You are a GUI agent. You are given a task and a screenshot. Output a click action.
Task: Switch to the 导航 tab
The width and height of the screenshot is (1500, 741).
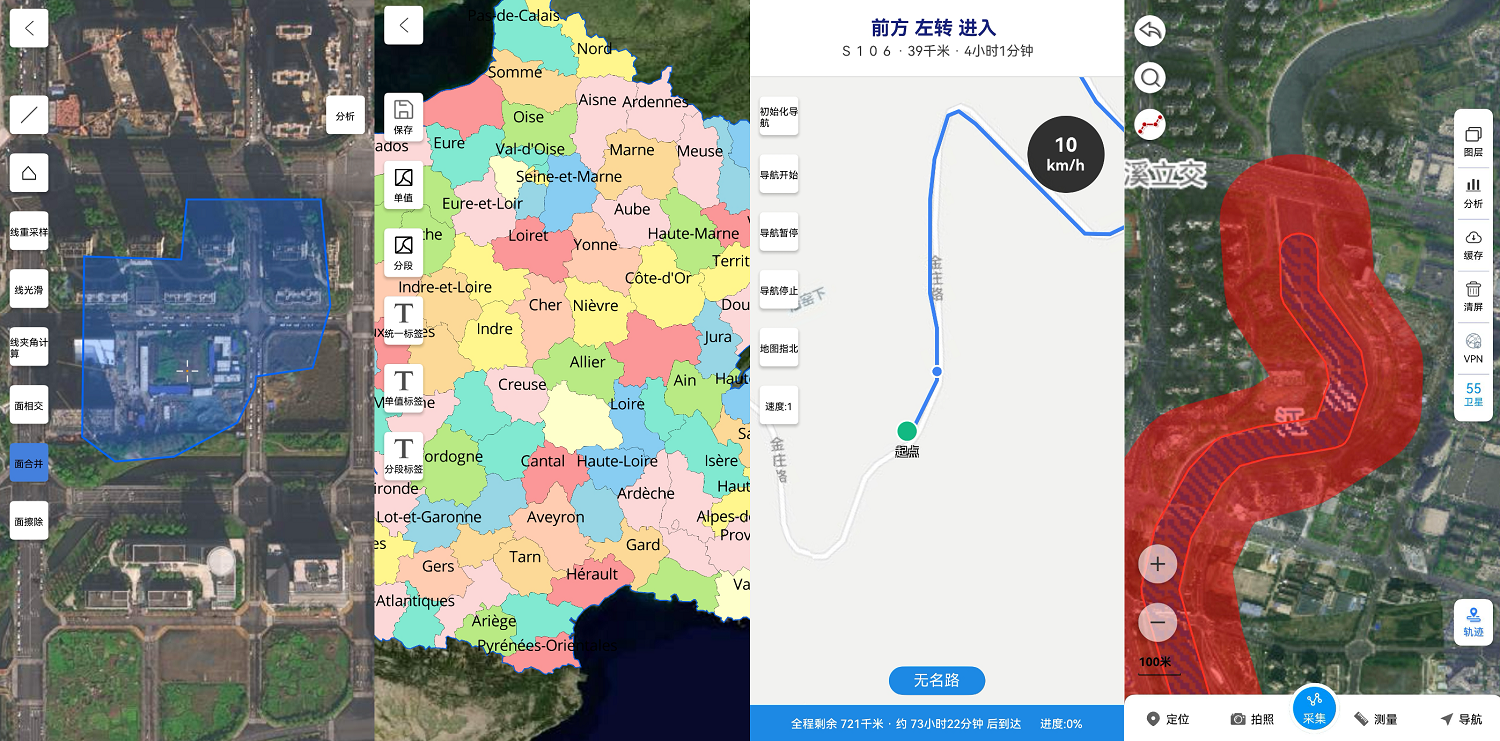[x=1461, y=719]
